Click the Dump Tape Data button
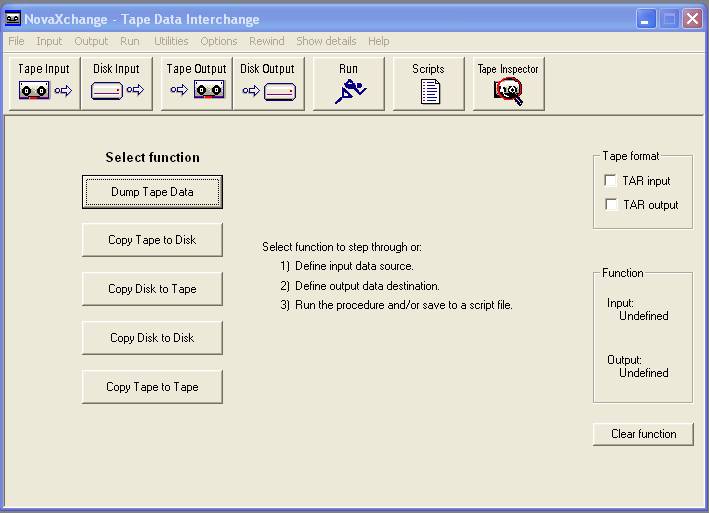 152,192
